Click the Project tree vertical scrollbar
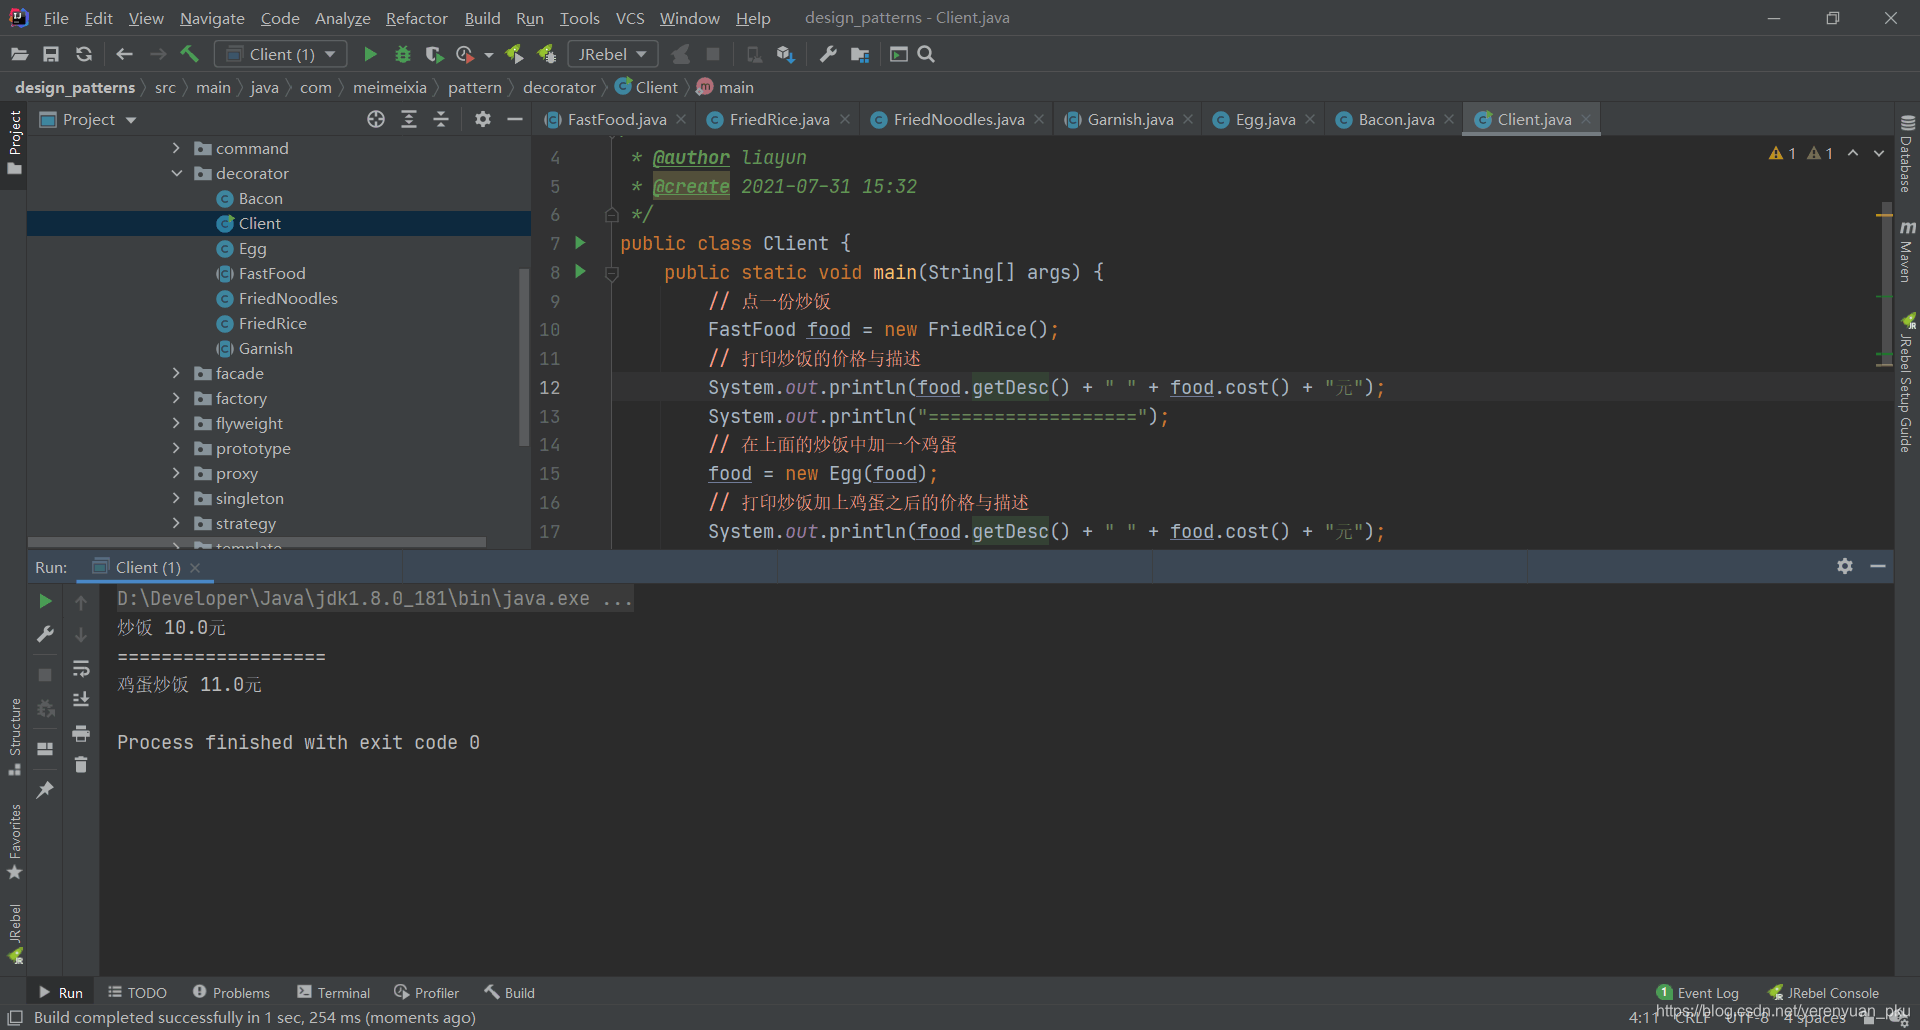This screenshot has height=1030, width=1920. (x=523, y=357)
